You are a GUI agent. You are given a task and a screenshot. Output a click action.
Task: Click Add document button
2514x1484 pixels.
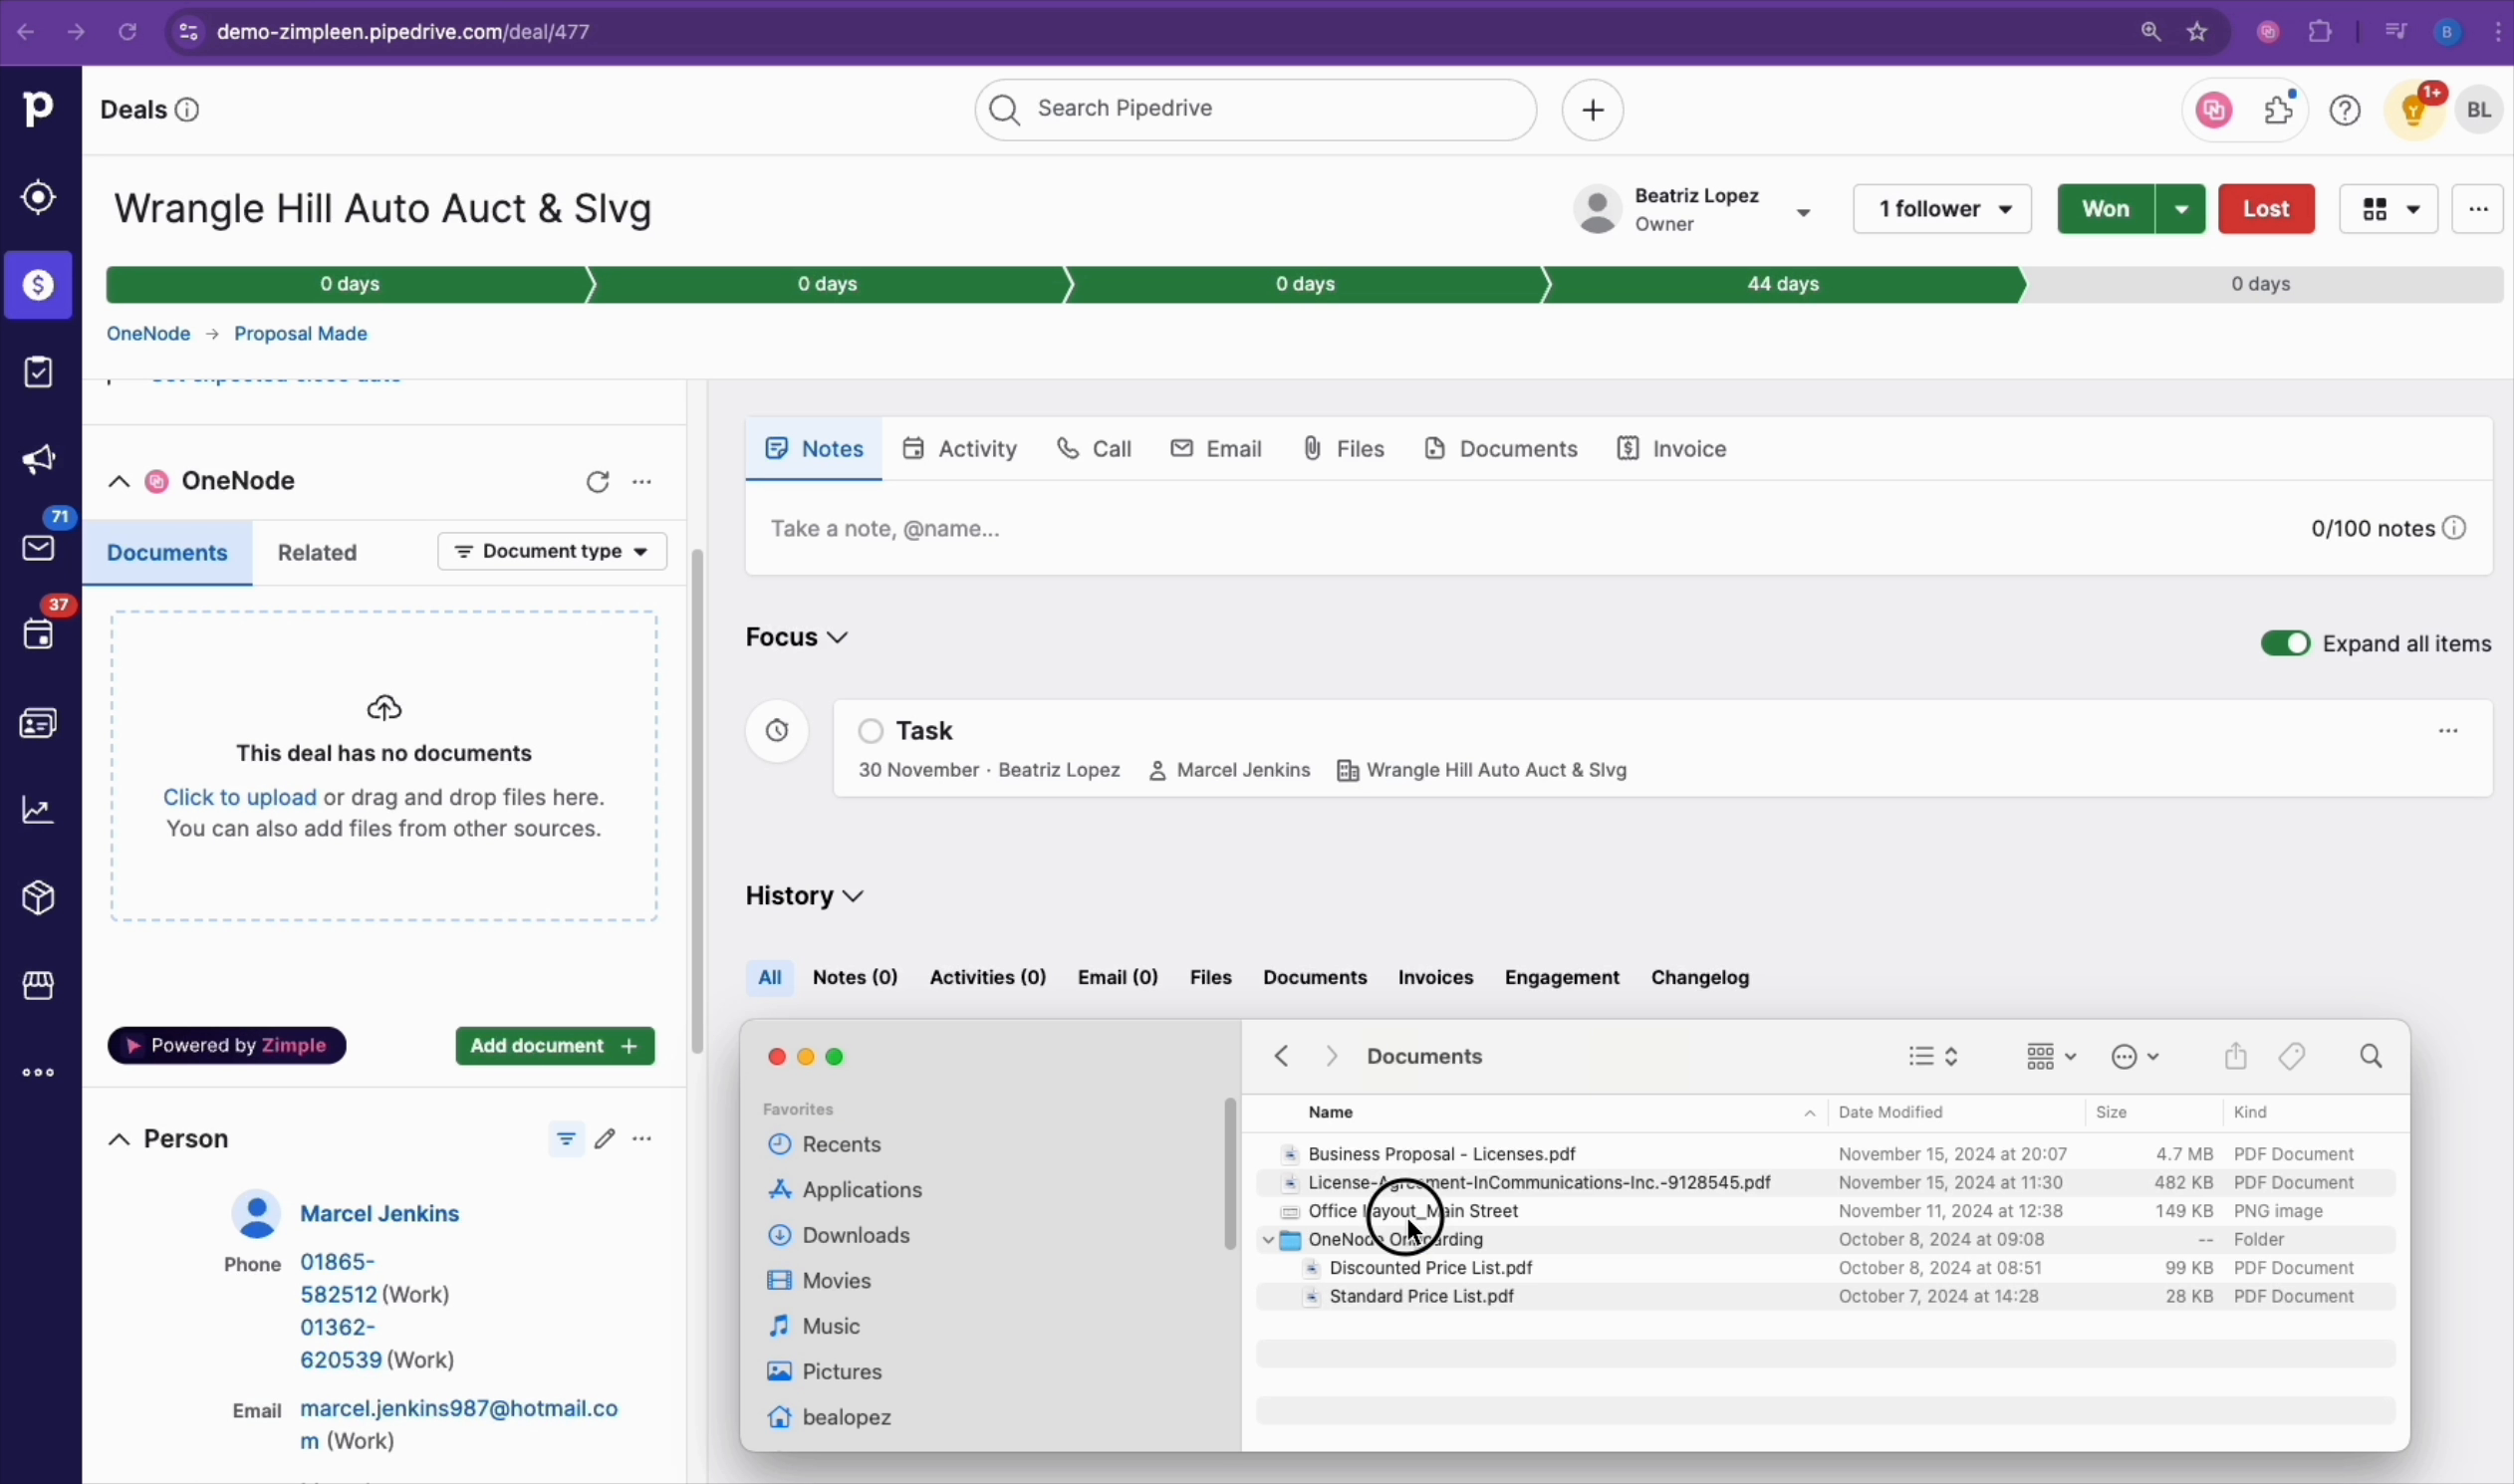tap(555, 1046)
